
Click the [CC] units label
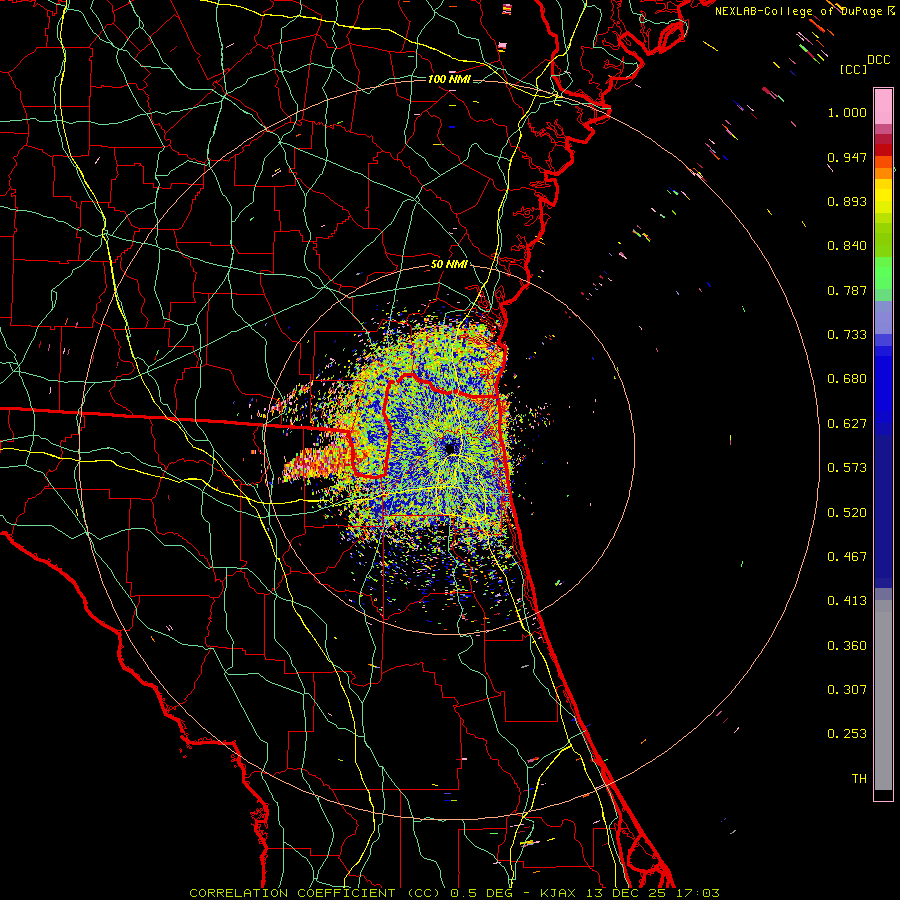pos(853,69)
